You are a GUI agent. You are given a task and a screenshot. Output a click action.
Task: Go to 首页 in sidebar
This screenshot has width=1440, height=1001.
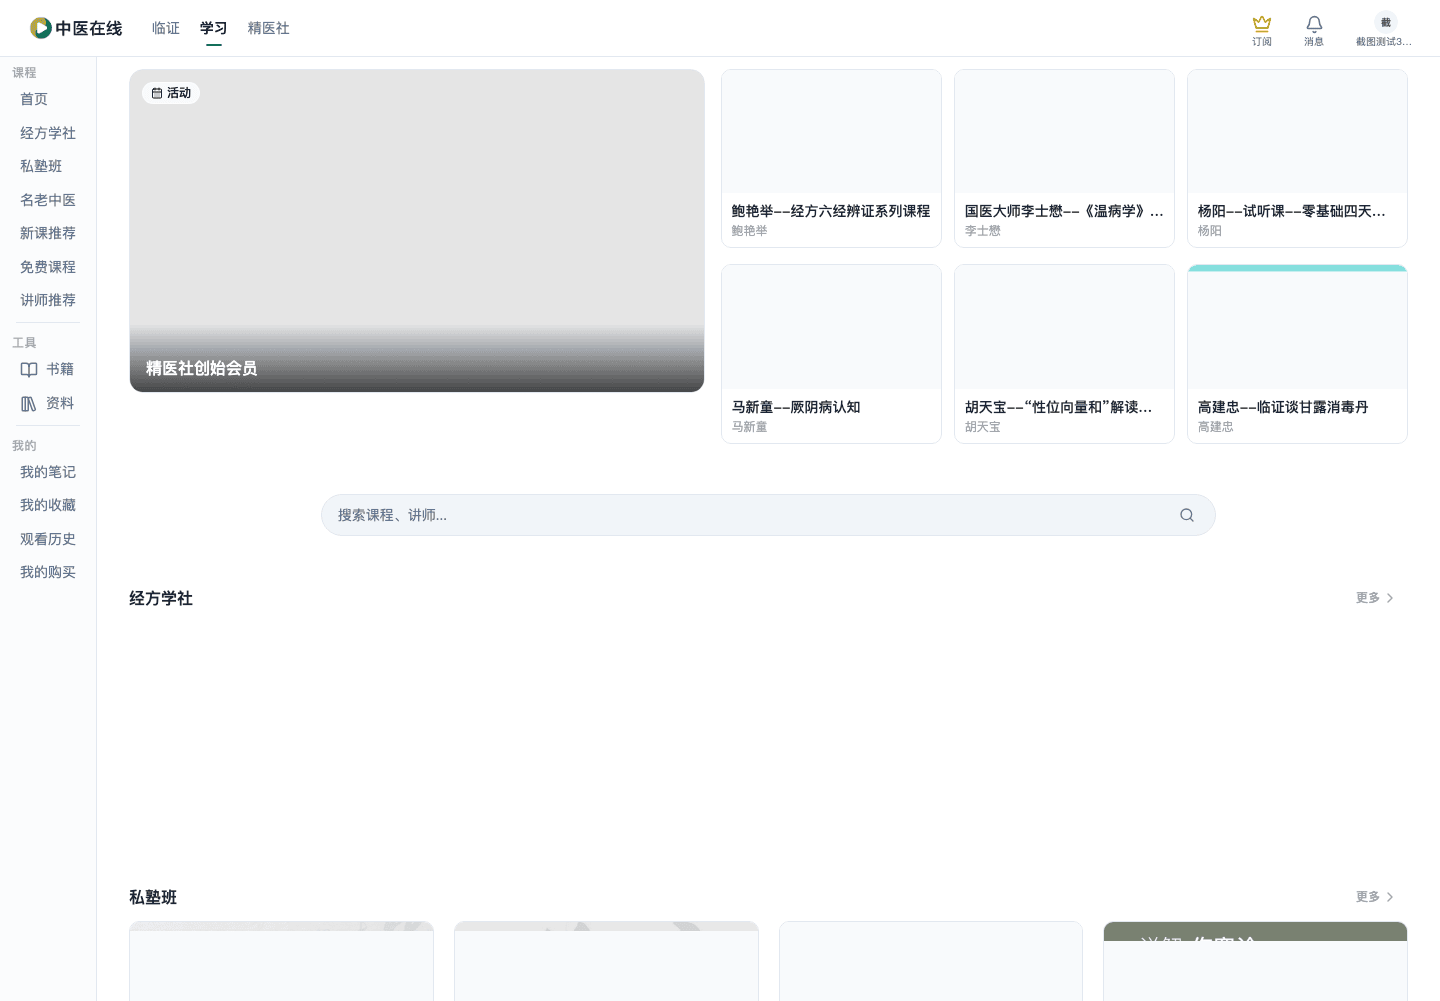[x=34, y=99]
